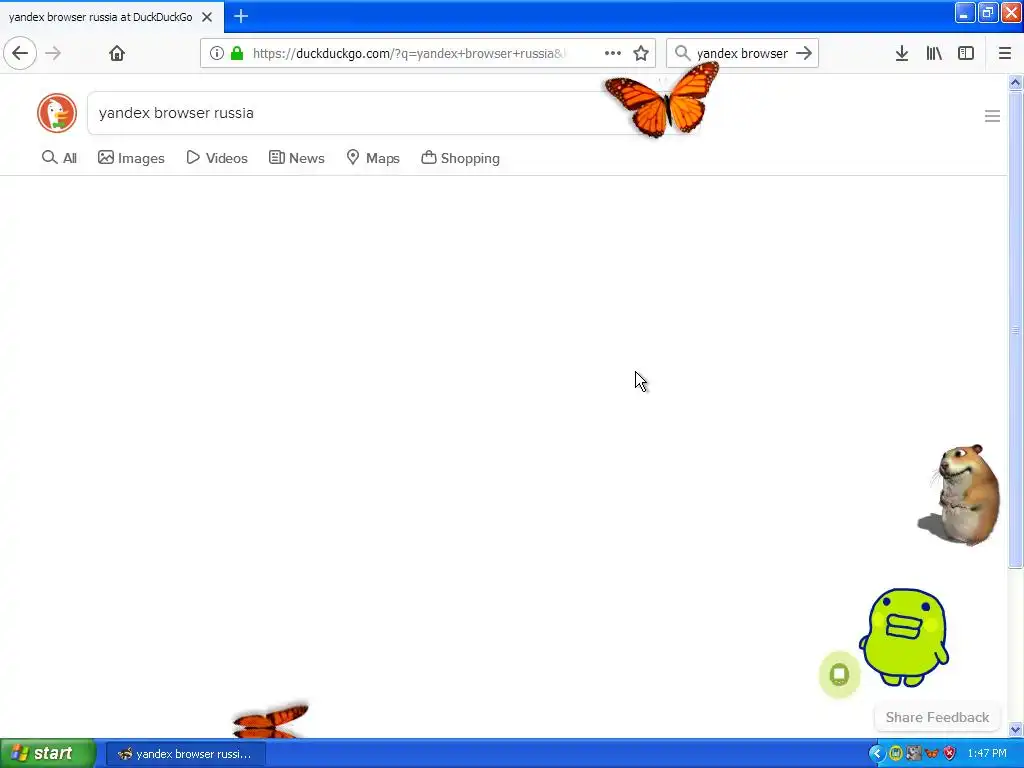Screen dimensions: 1024x768
Task: Click the round green chat button
Action: pos(839,675)
